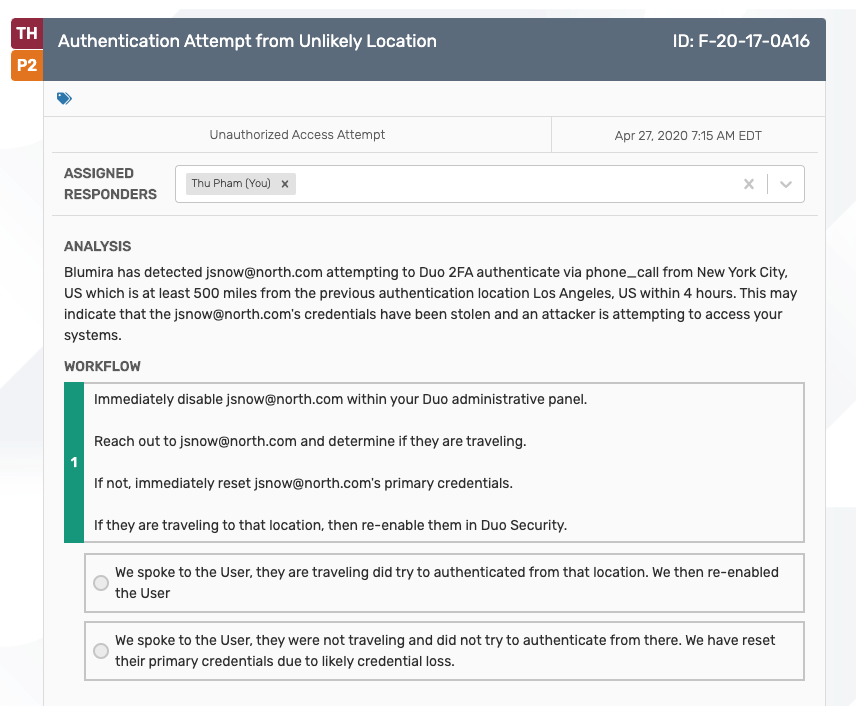
Task: Click the ASSIGNED RESPONDERS label
Action: (110, 184)
